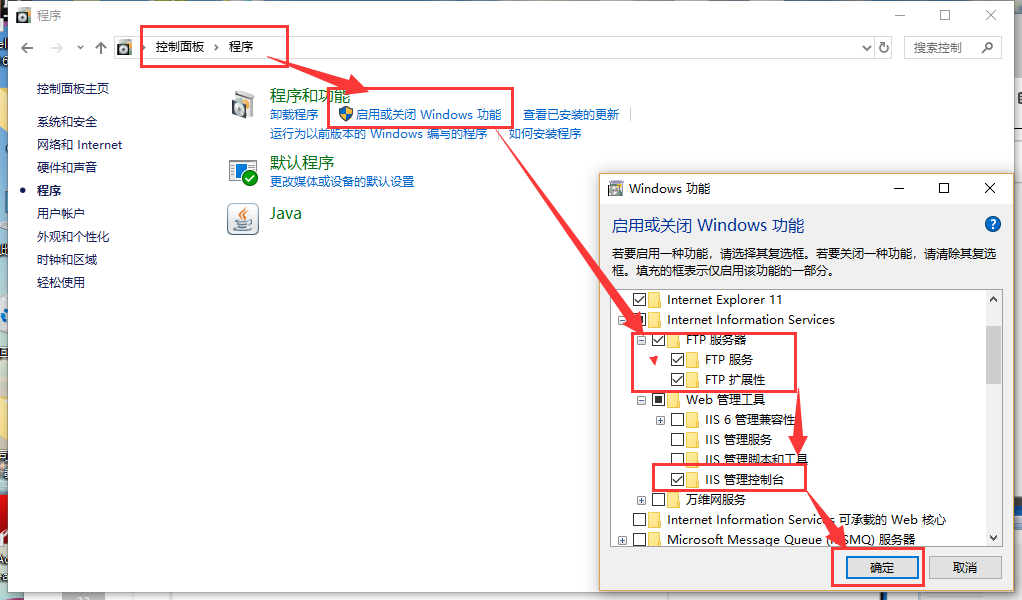The image size is (1022, 600).
Task: Open the address bar history dropdown
Action: click(866, 48)
